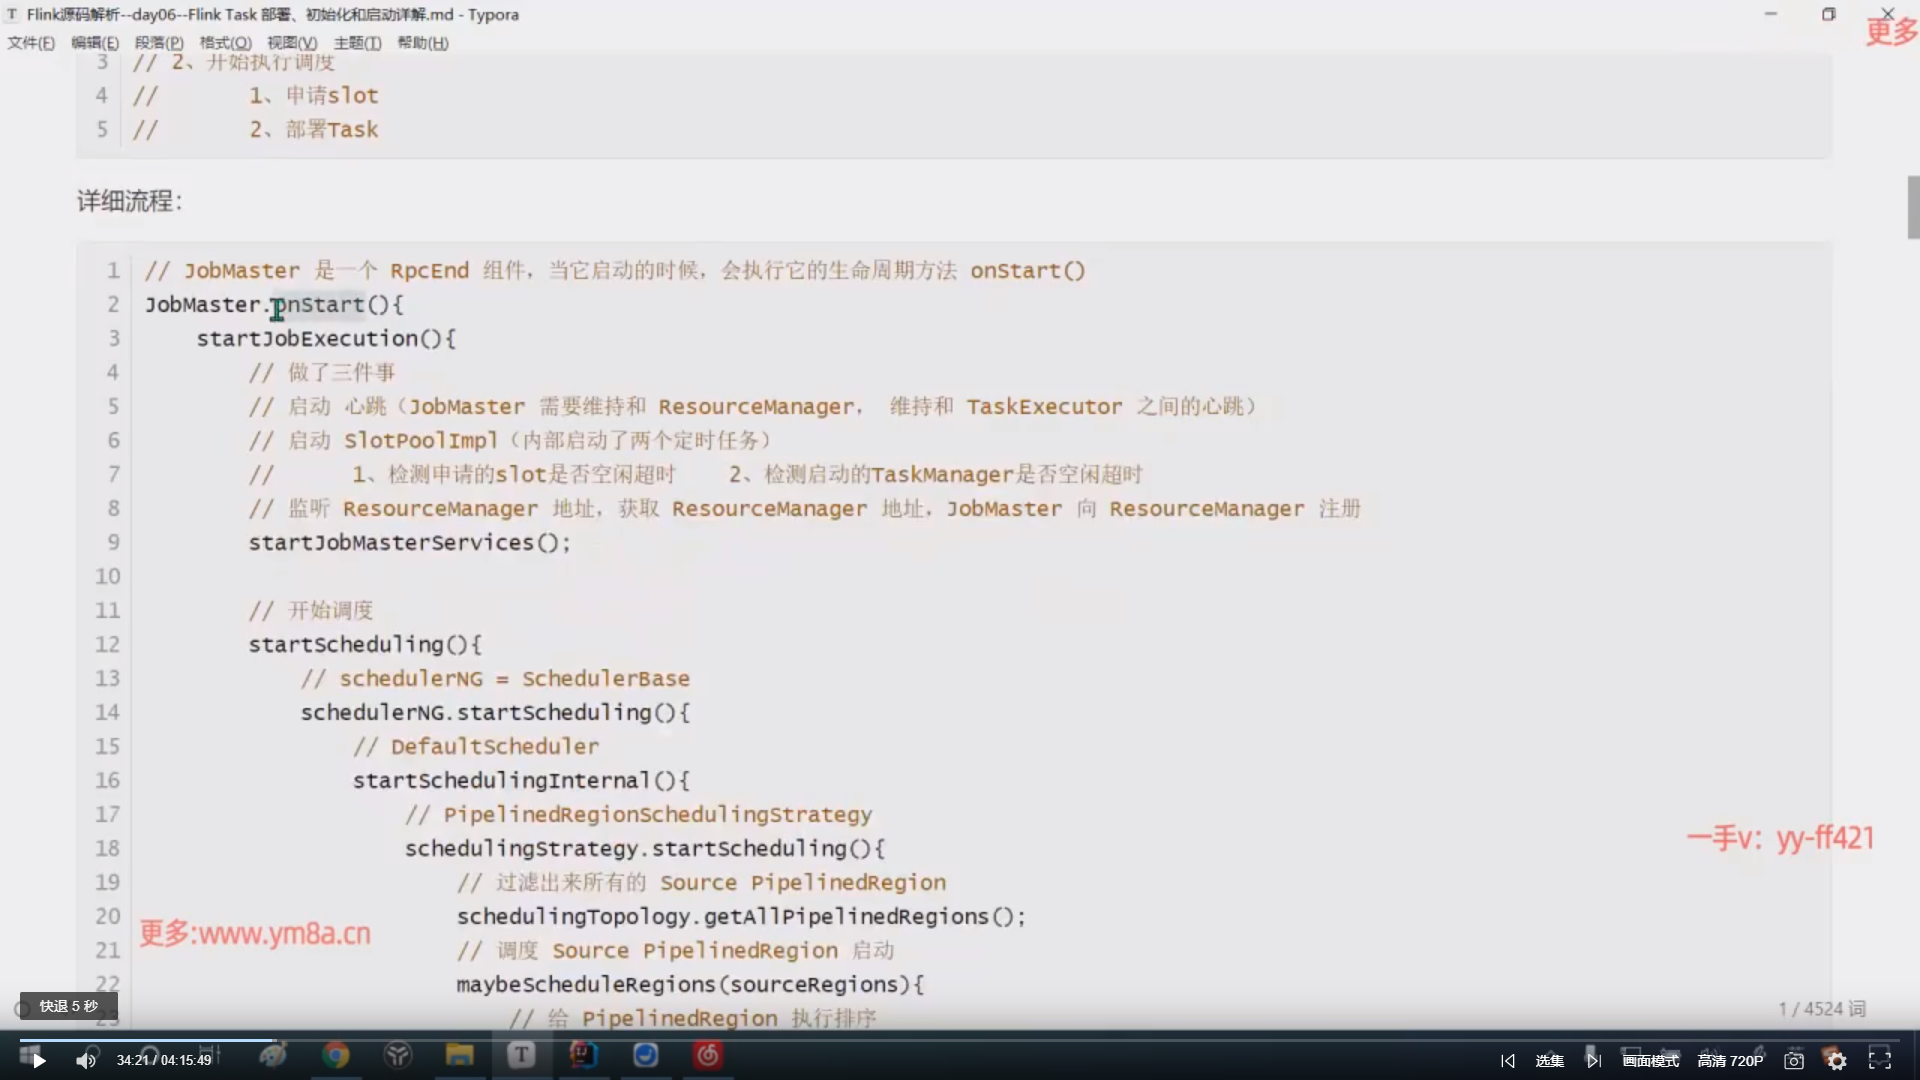Open the 文件(F) menu
Screen dimensions: 1920x1080
click(31, 43)
